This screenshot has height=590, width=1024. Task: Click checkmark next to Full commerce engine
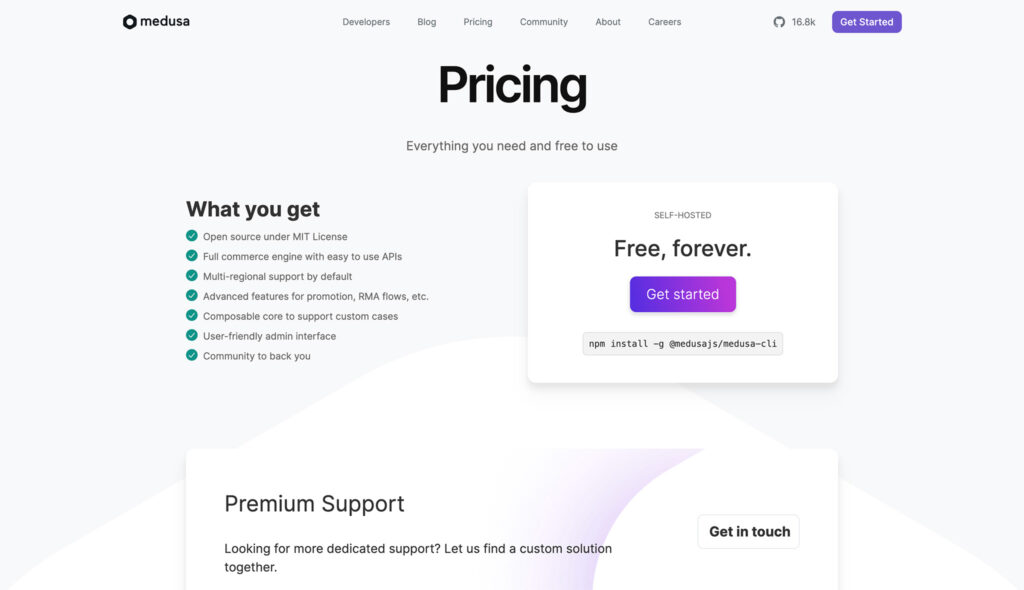click(x=192, y=256)
